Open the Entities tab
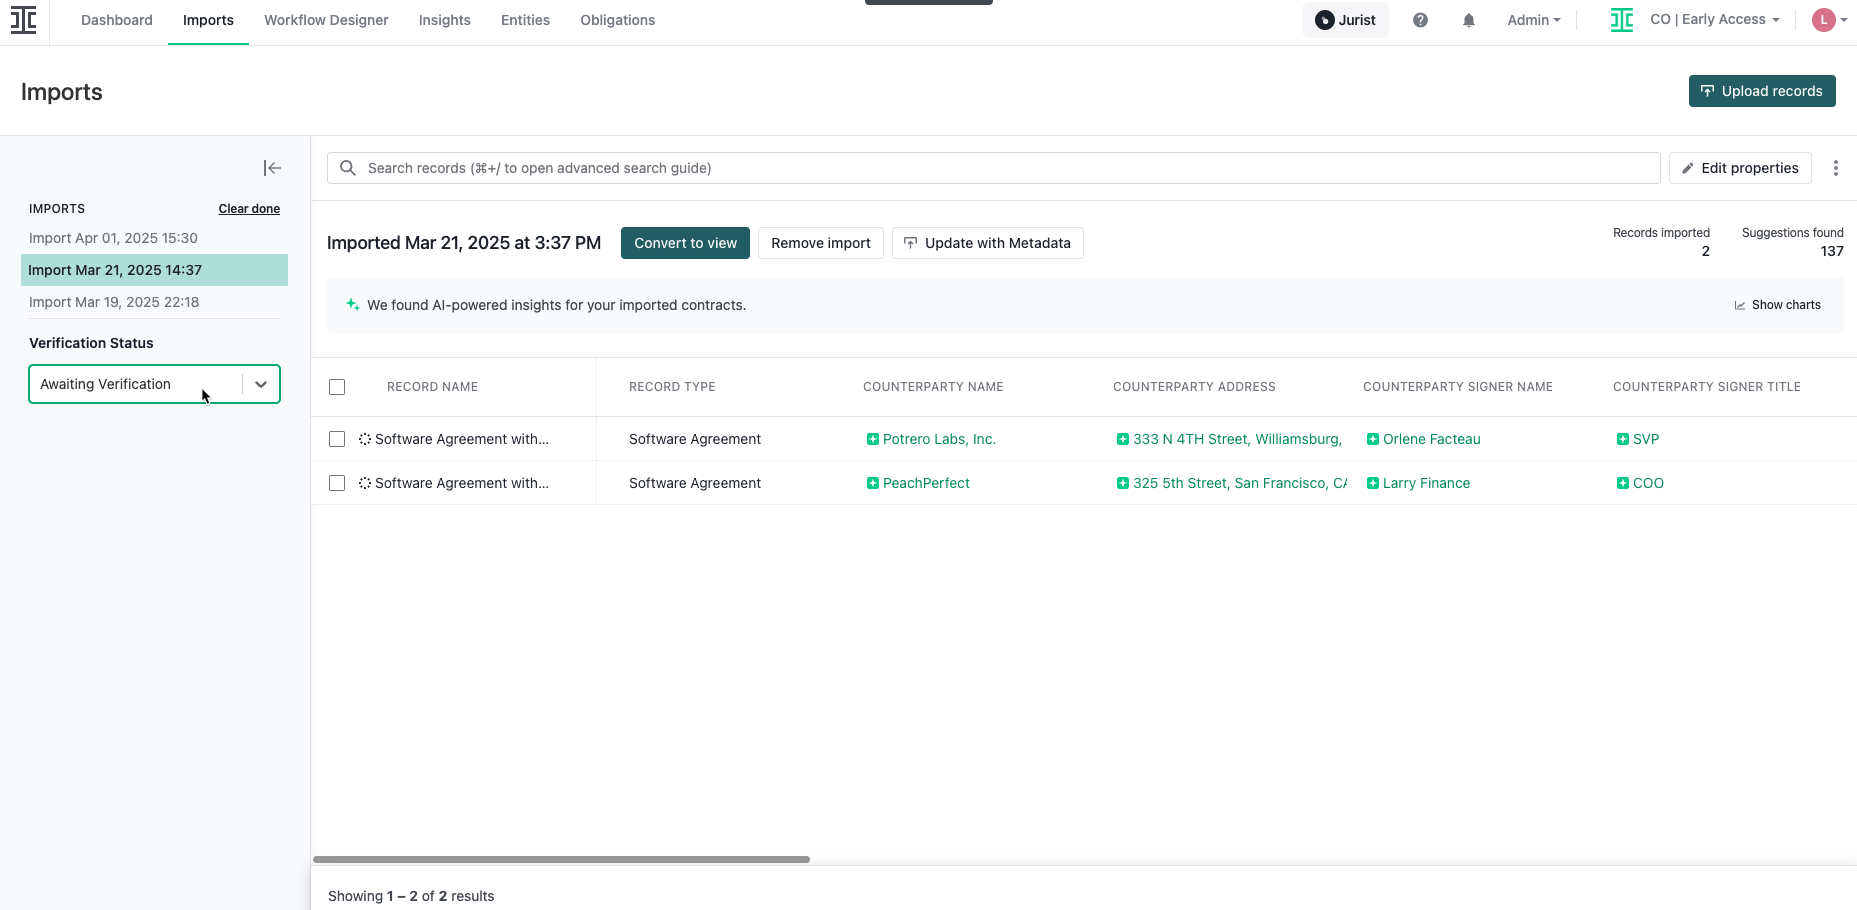The width and height of the screenshot is (1857, 910). tap(525, 20)
